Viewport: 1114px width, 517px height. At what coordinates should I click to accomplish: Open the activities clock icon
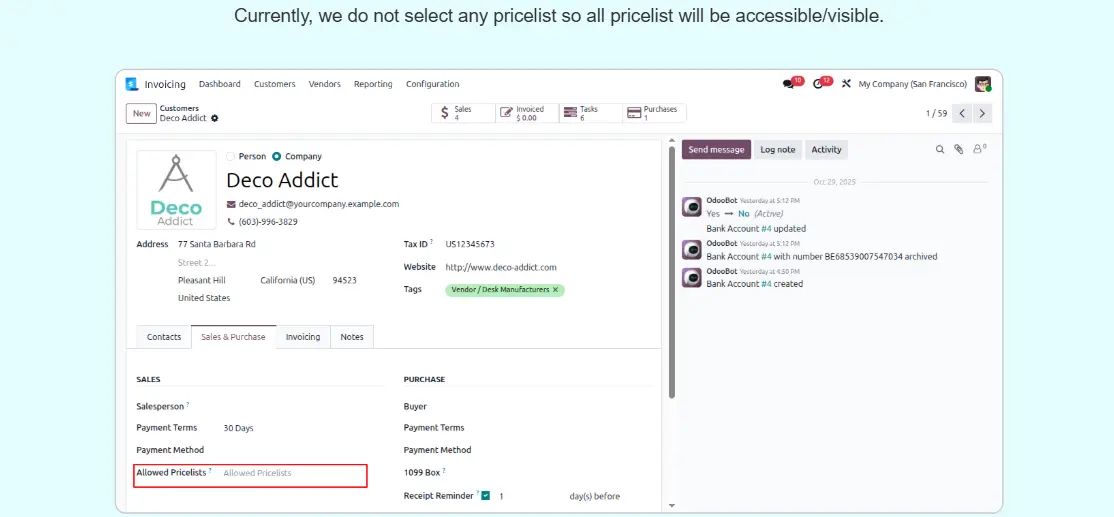point(818,84)
